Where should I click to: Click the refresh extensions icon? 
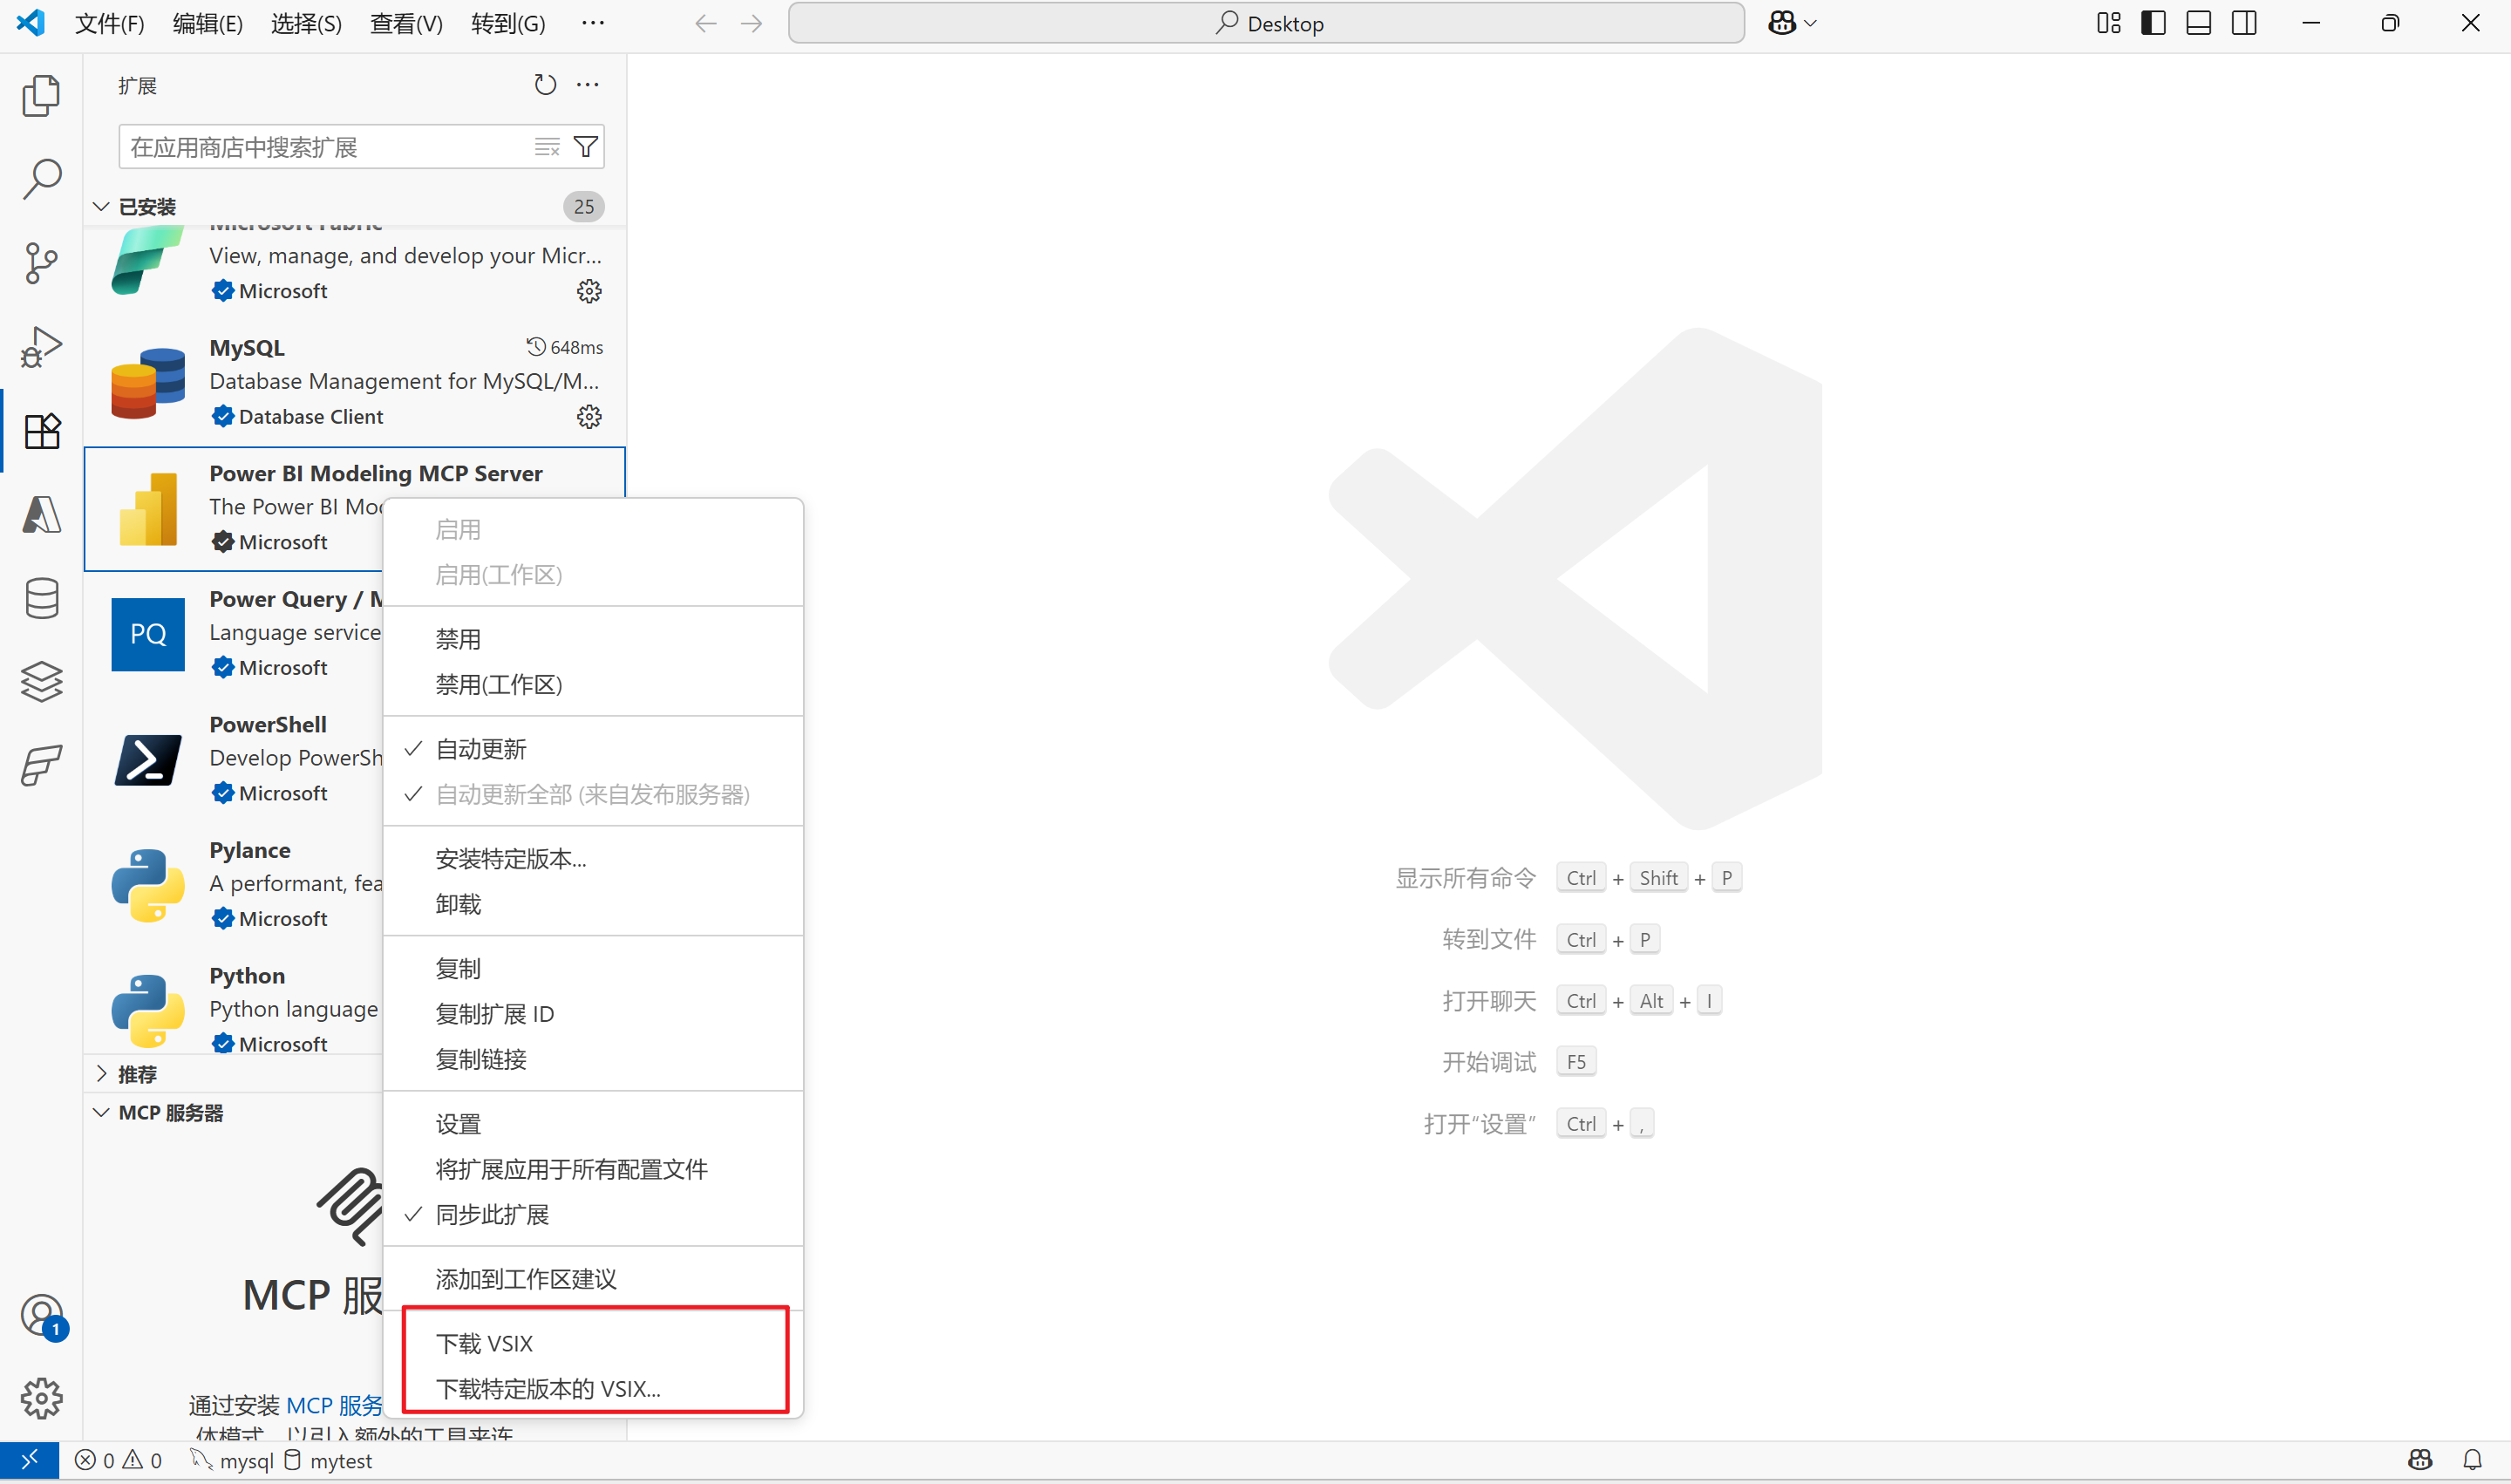[x=544, y=85]
